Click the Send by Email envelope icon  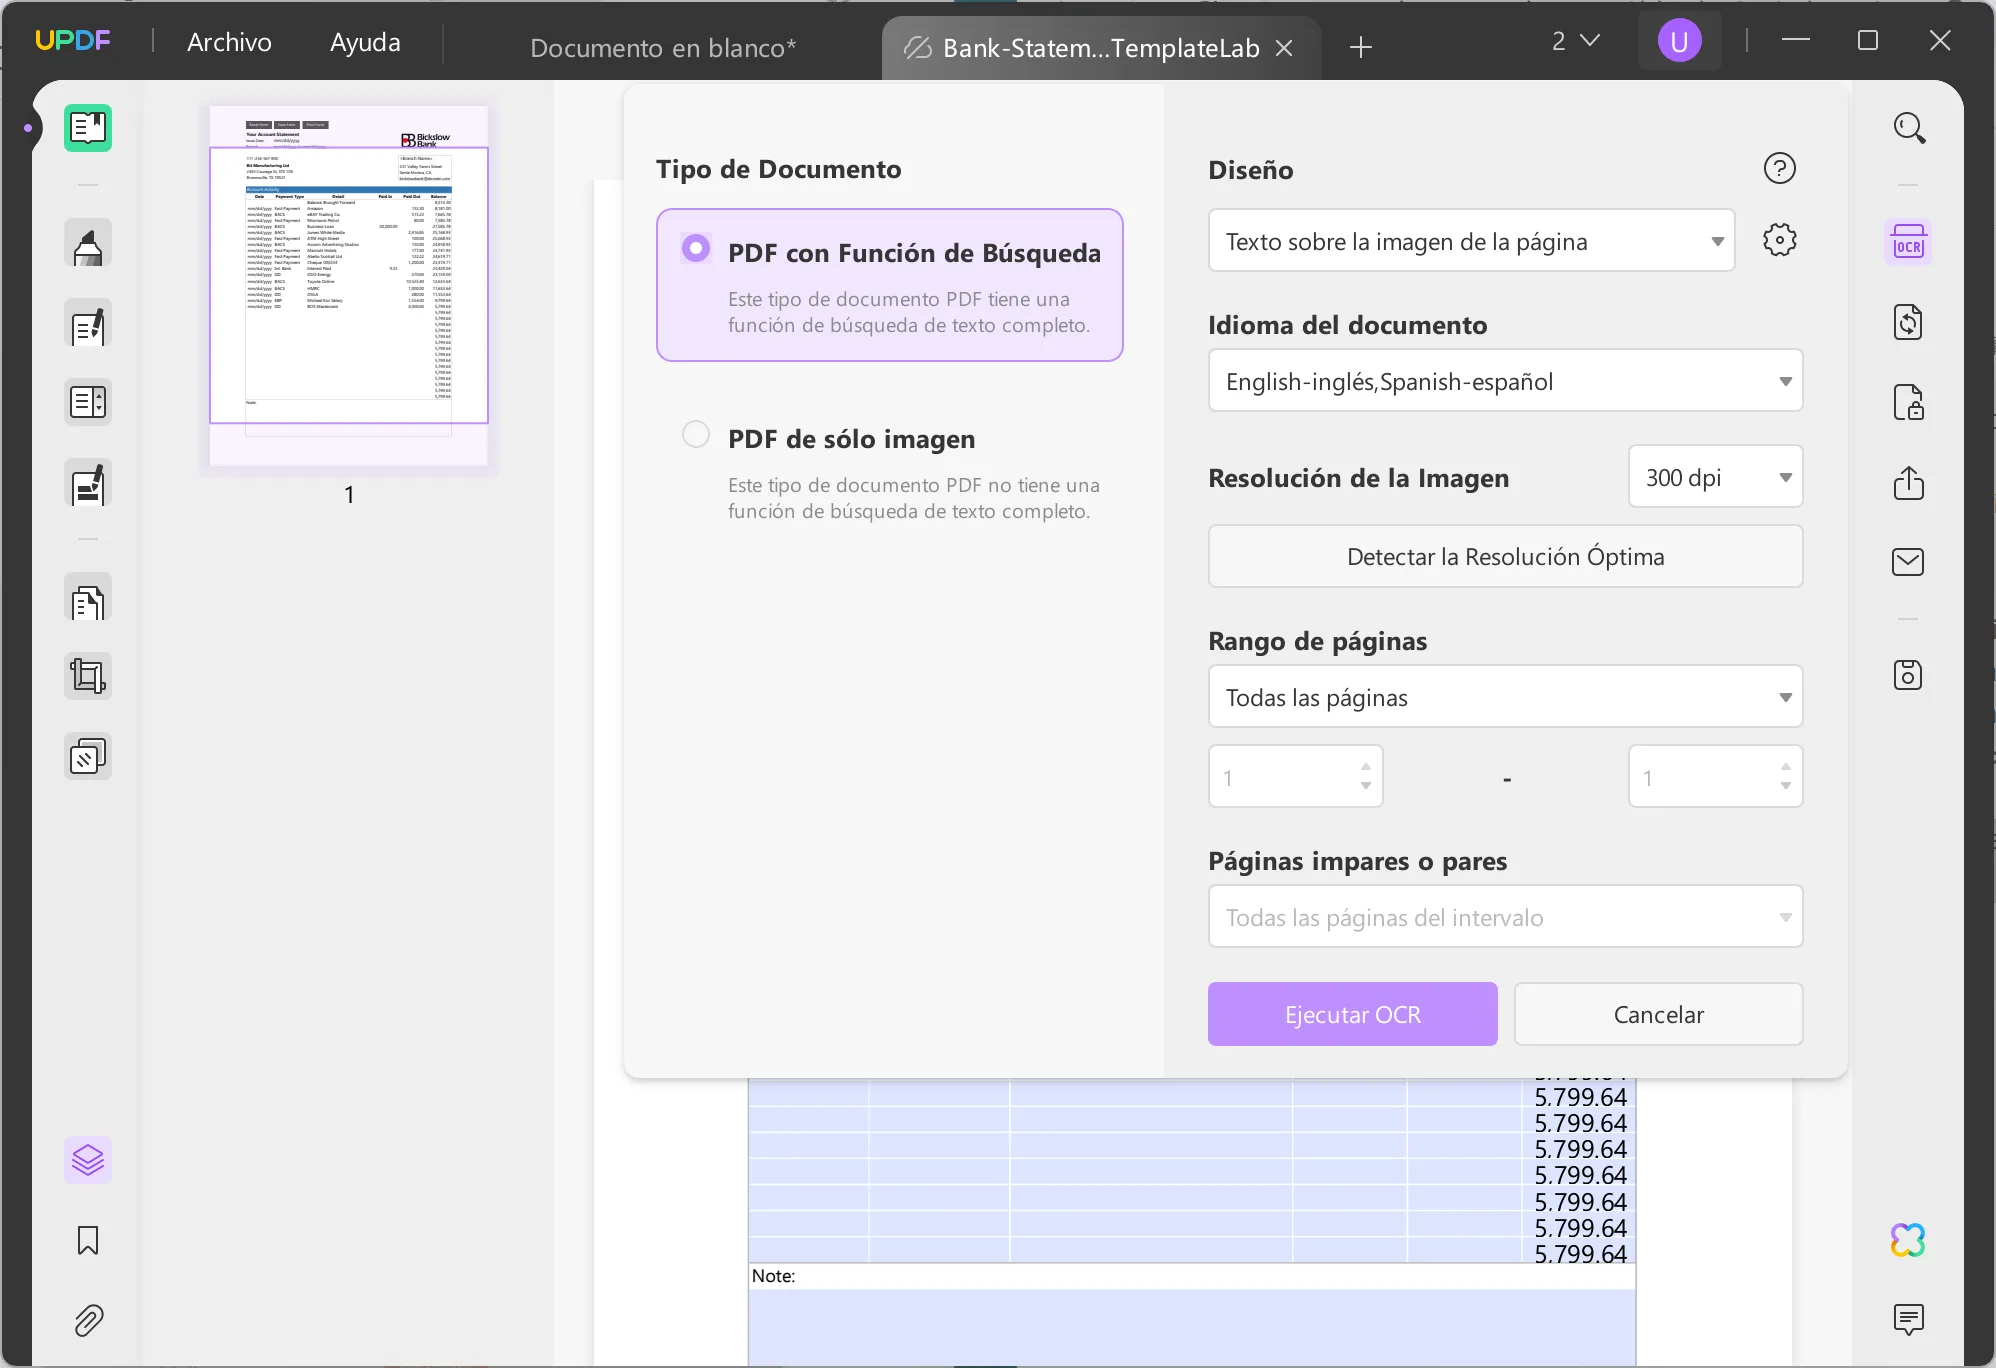click(x=1908, y=562)
